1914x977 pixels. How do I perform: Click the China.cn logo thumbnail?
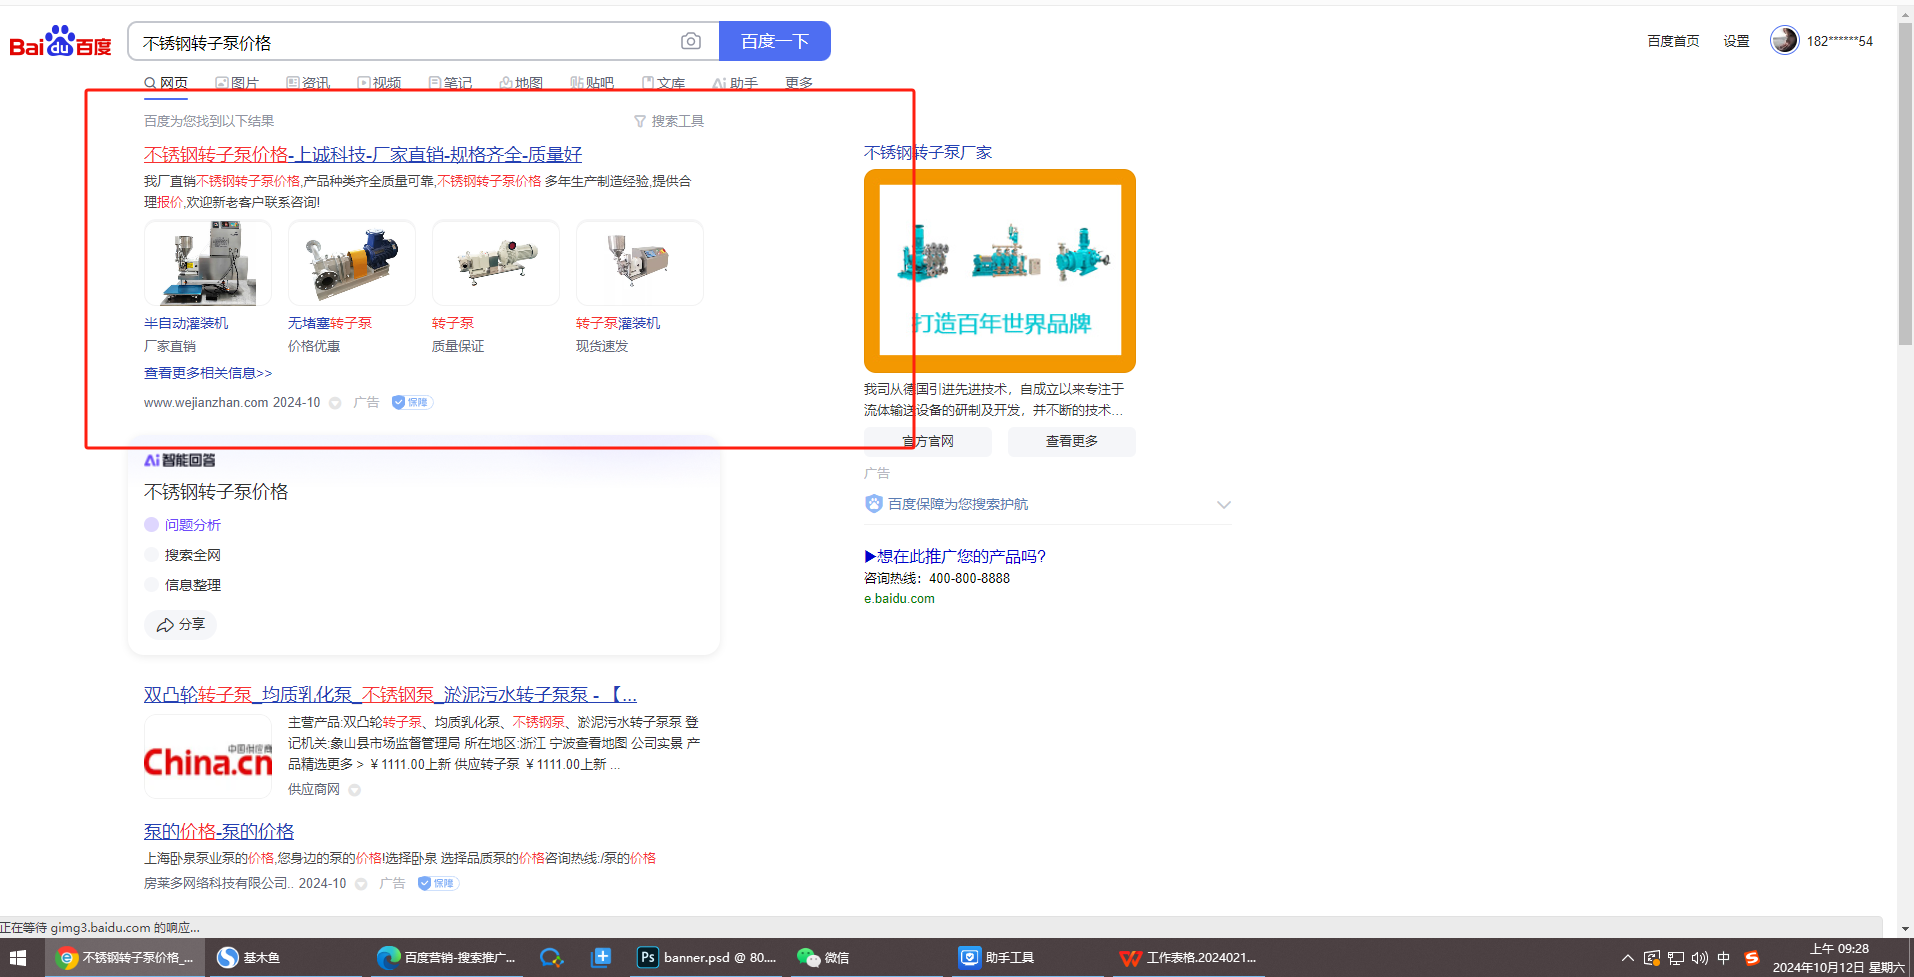[x=208, y=756]
